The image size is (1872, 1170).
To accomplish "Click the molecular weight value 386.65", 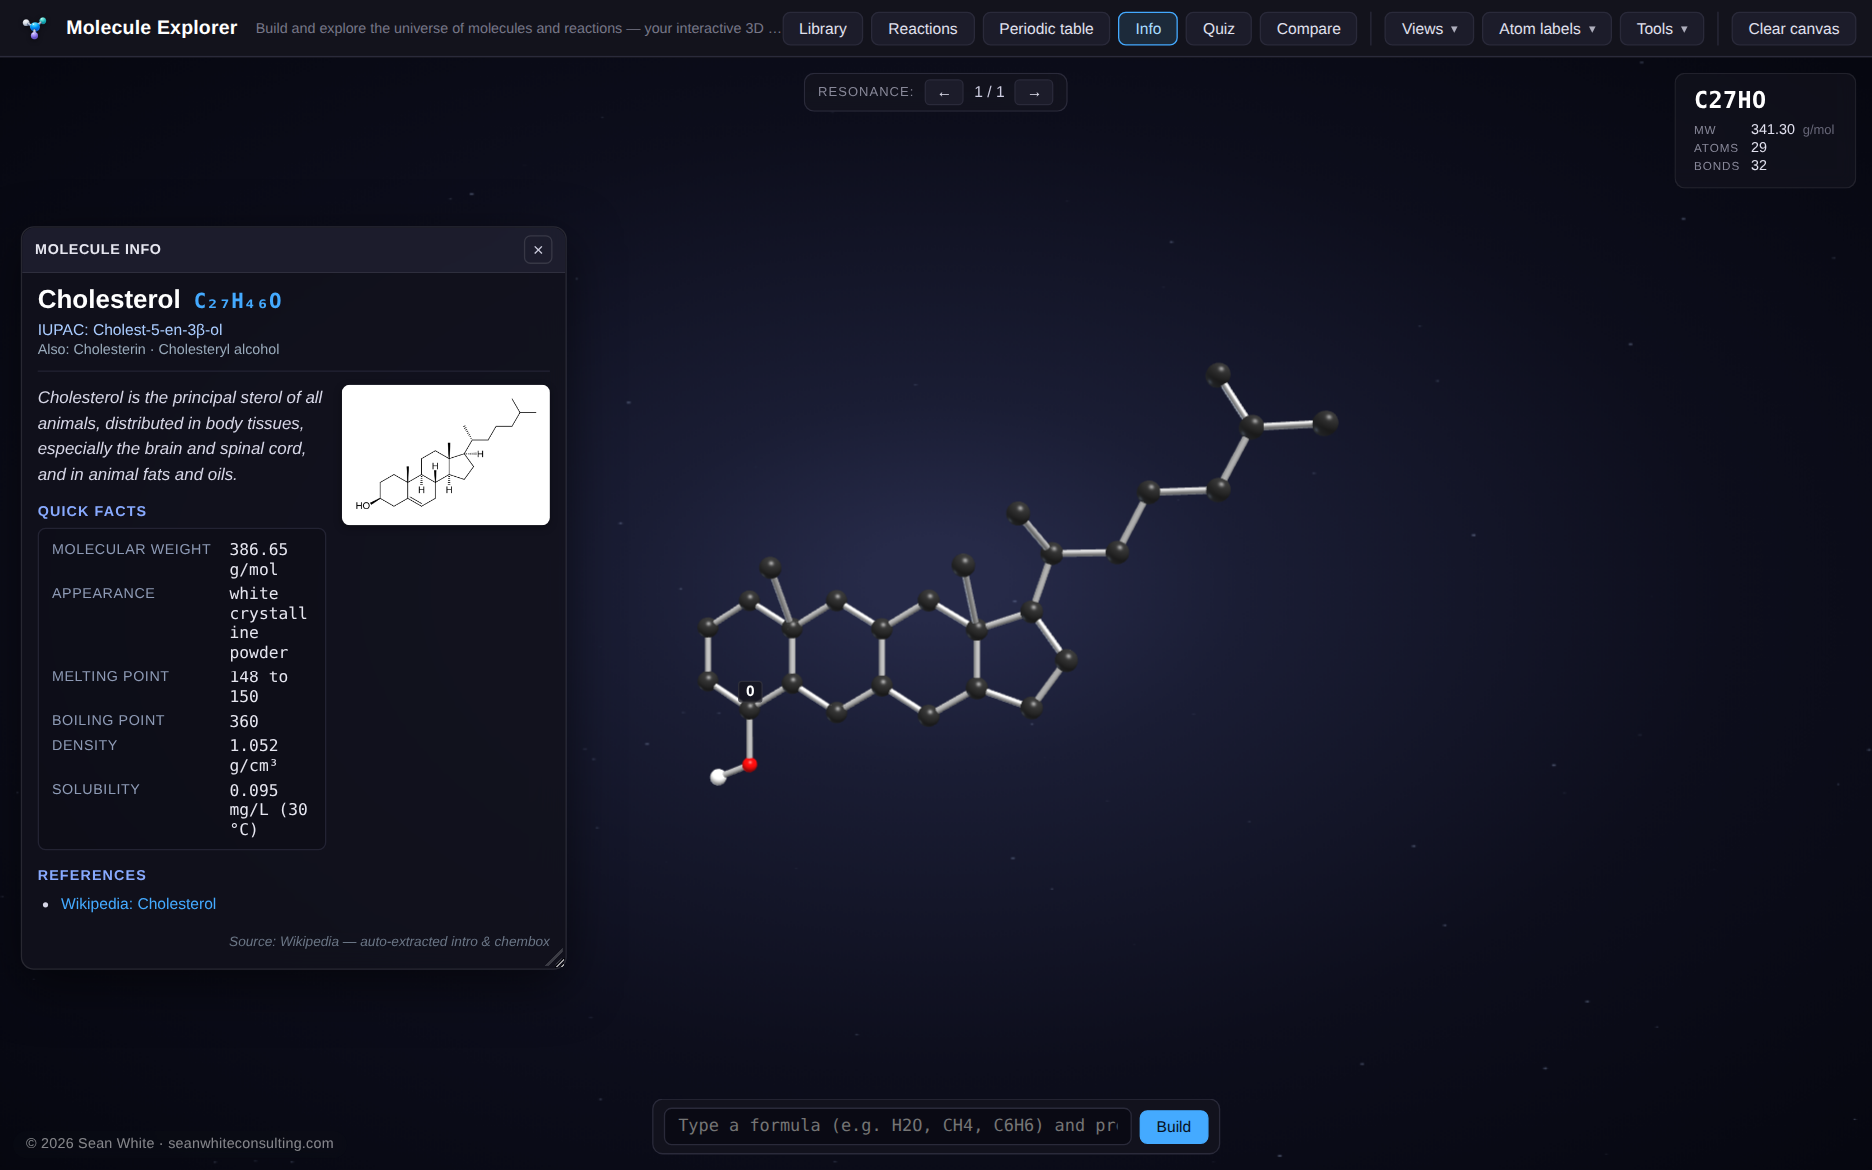I will (259, 560).
